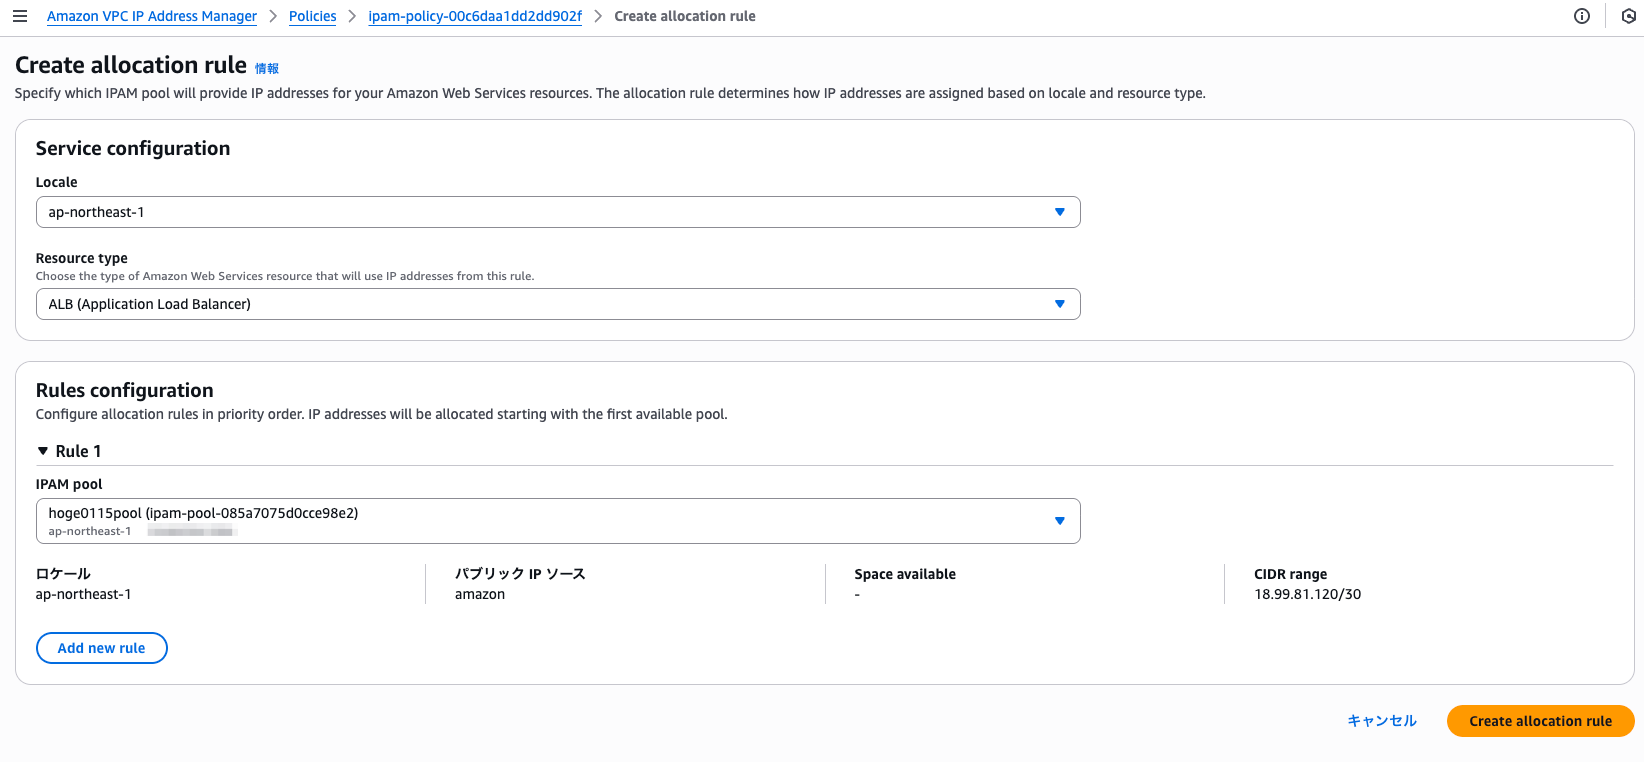Click the Locale field's blue arrow
The image size is (1644, 762).
1059,212
